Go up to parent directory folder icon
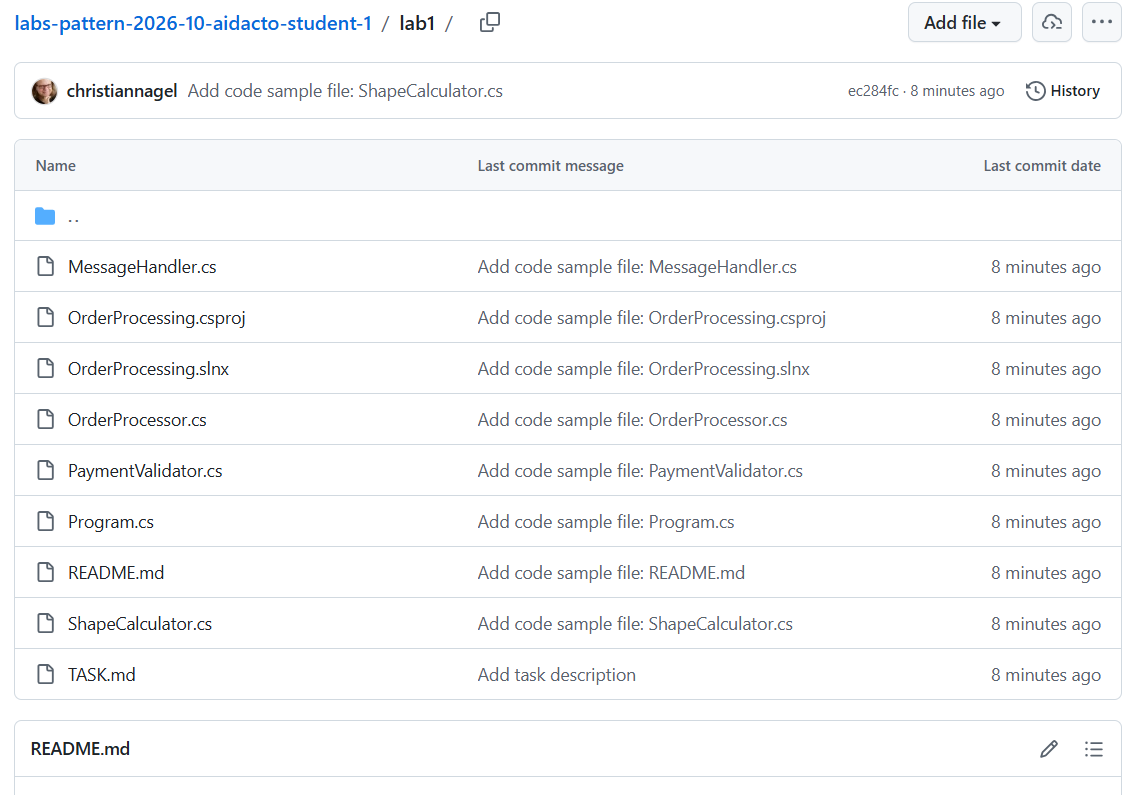 click(45, 216)
